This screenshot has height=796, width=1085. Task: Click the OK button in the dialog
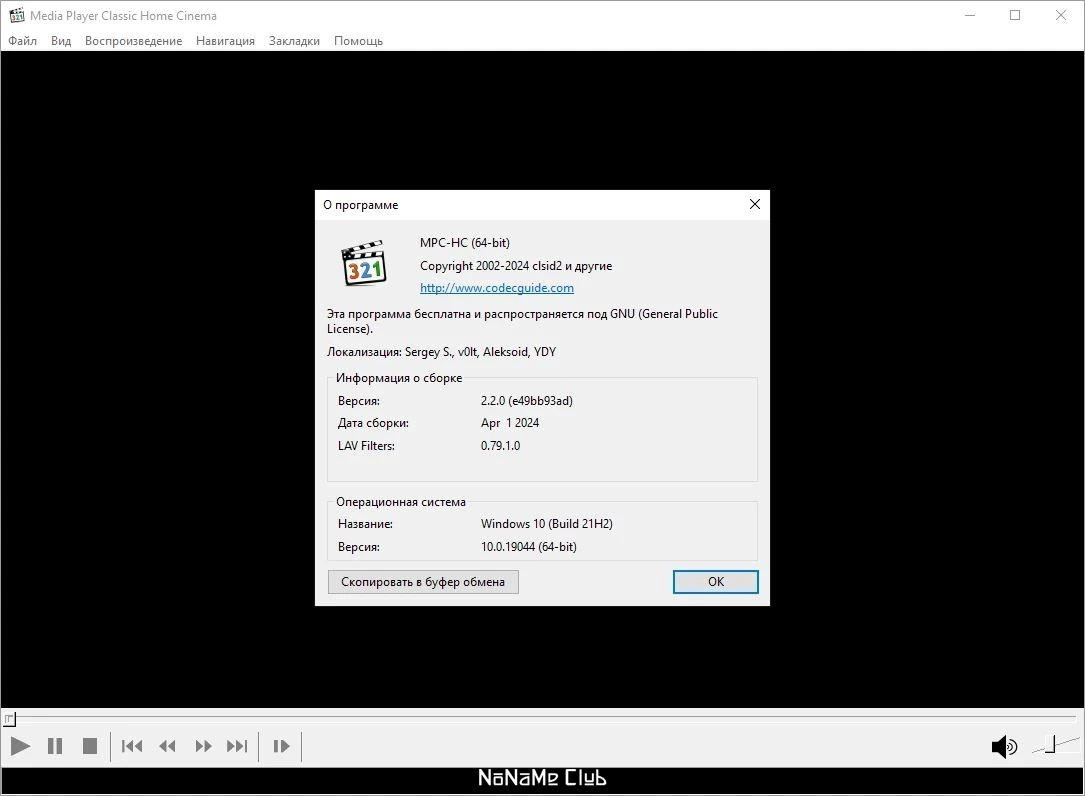tap(715, 582)
